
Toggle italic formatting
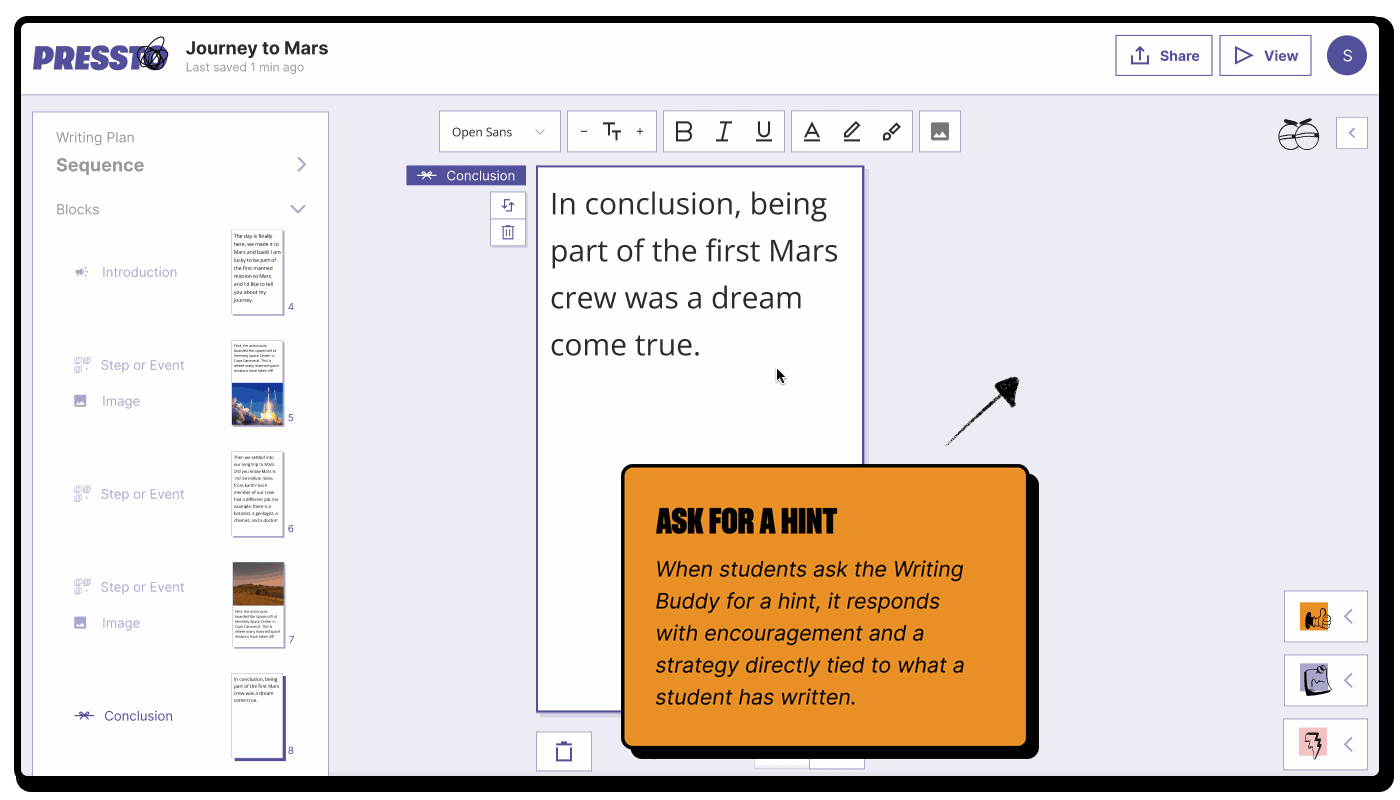point(723,131)
